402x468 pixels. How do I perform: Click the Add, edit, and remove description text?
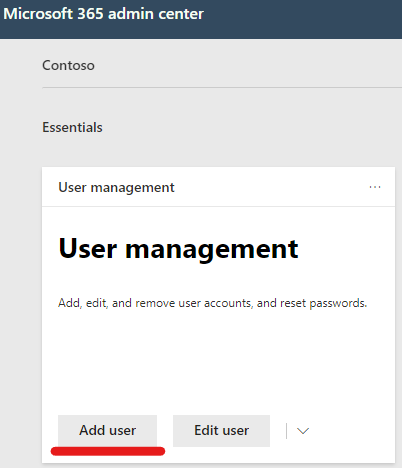tap(213, 303)
